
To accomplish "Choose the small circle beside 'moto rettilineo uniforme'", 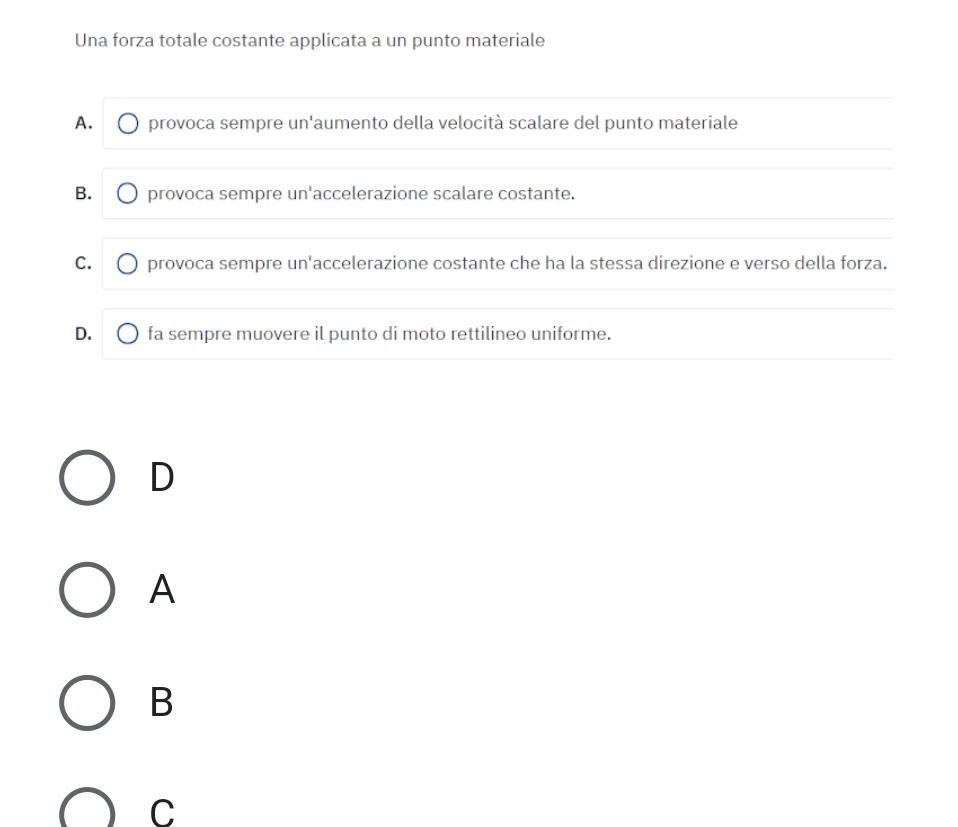I will (x=127, y=333).
